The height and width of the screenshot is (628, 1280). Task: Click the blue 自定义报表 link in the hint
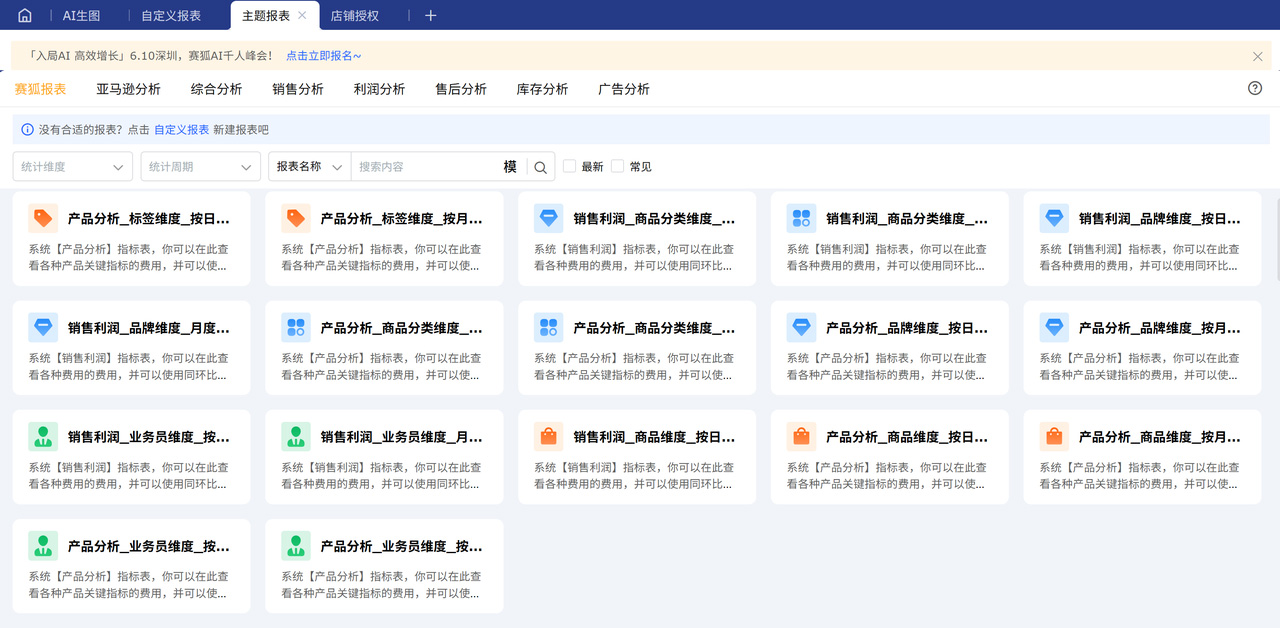[x=182, y=130]
